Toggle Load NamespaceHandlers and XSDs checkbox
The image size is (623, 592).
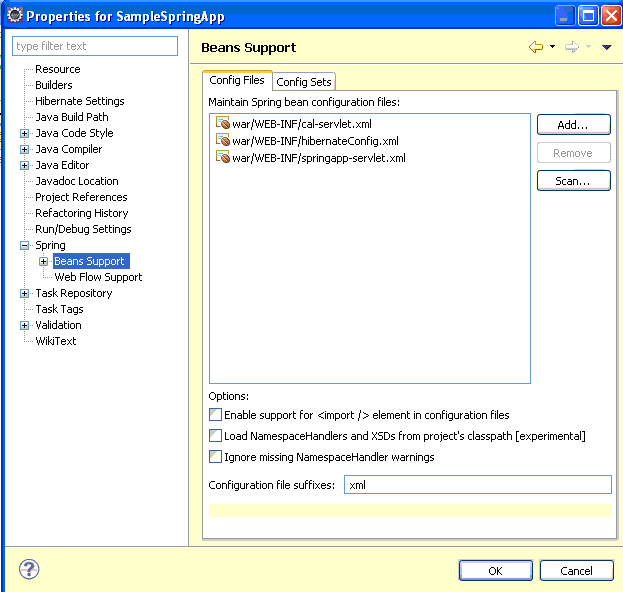point(215,436)
